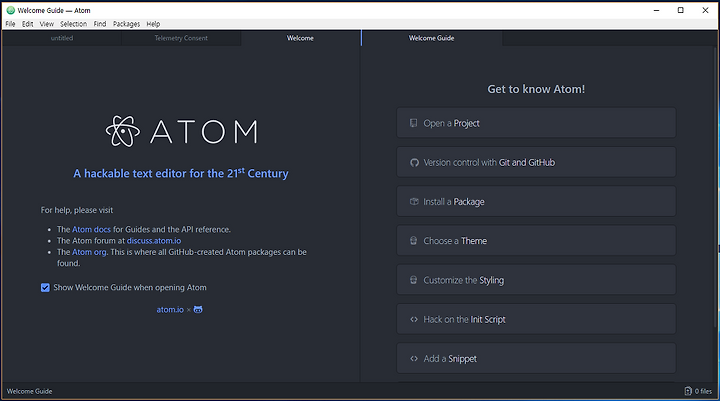Click the code icon in Add a Snippet
The image size is (720, 401).
click(x=414, y=359)
